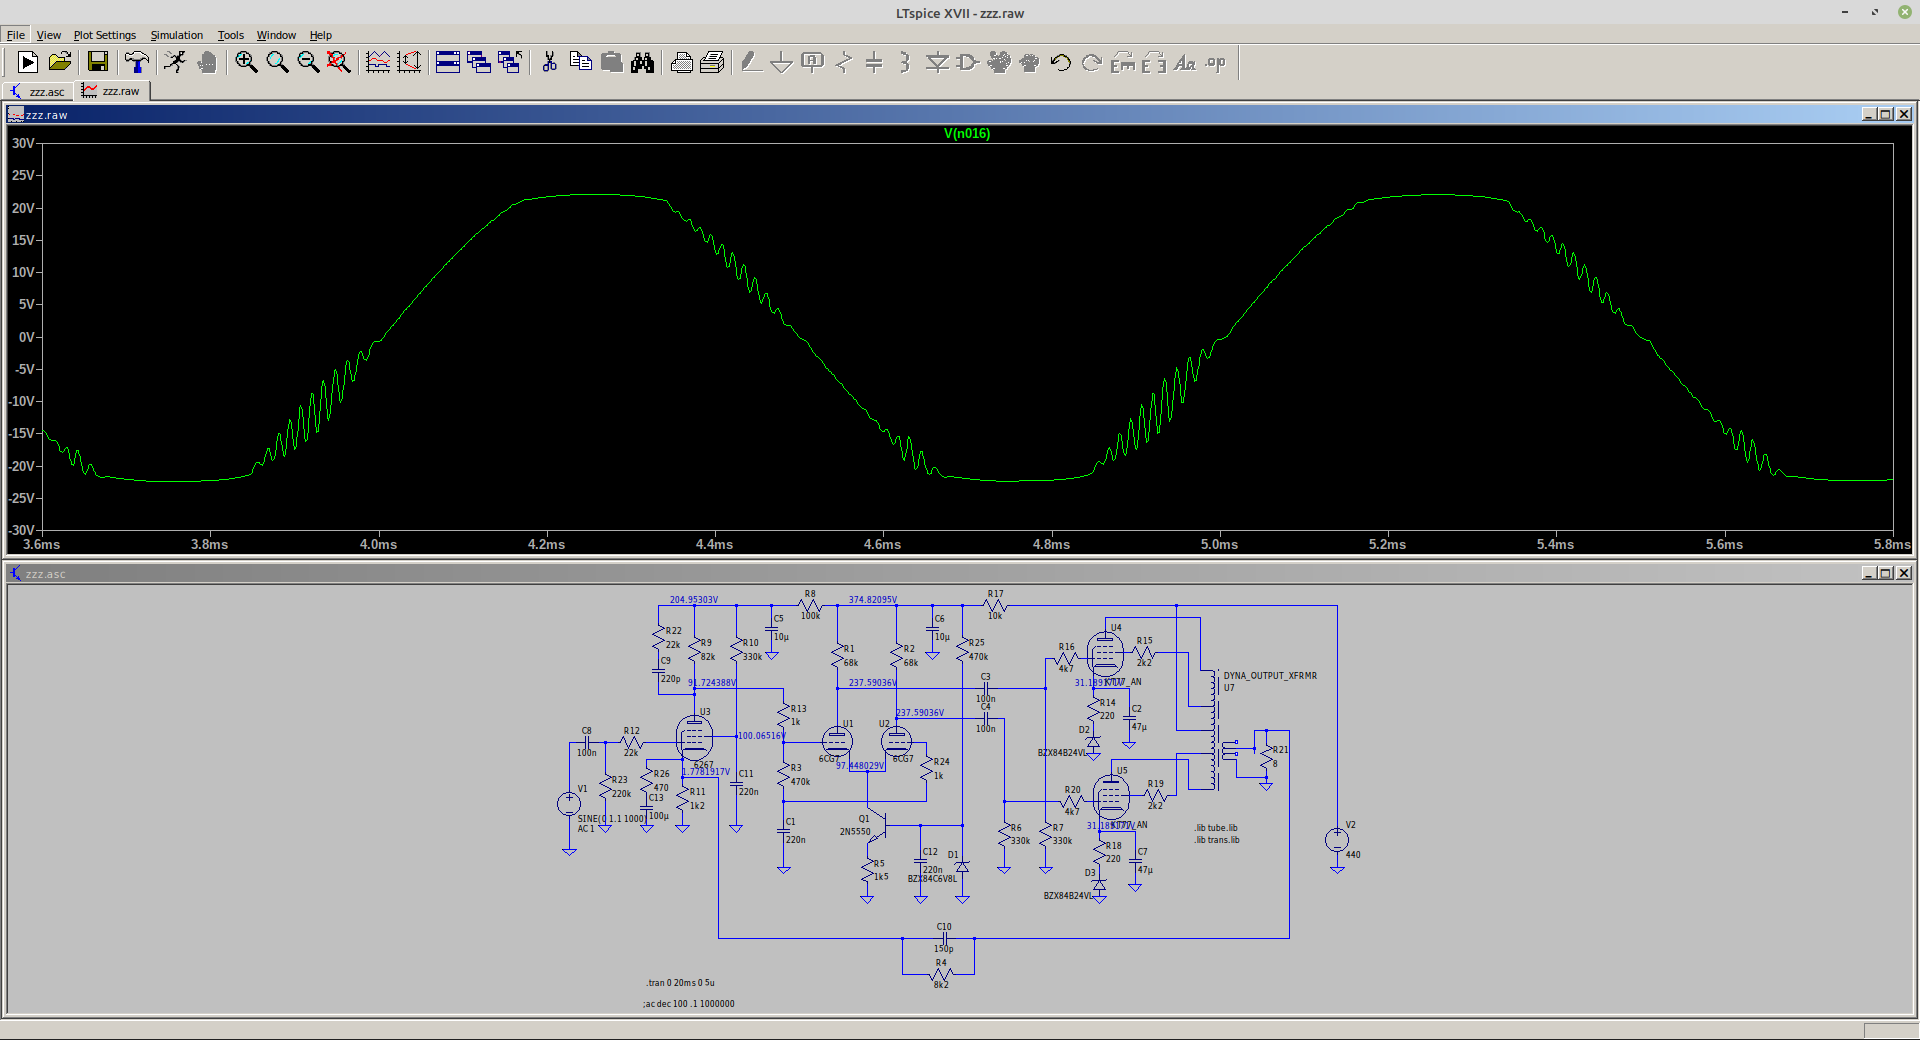1920x1040 pixels.
Task: Click the V2 440 voltage source symbol
Action: [1337, 840]
